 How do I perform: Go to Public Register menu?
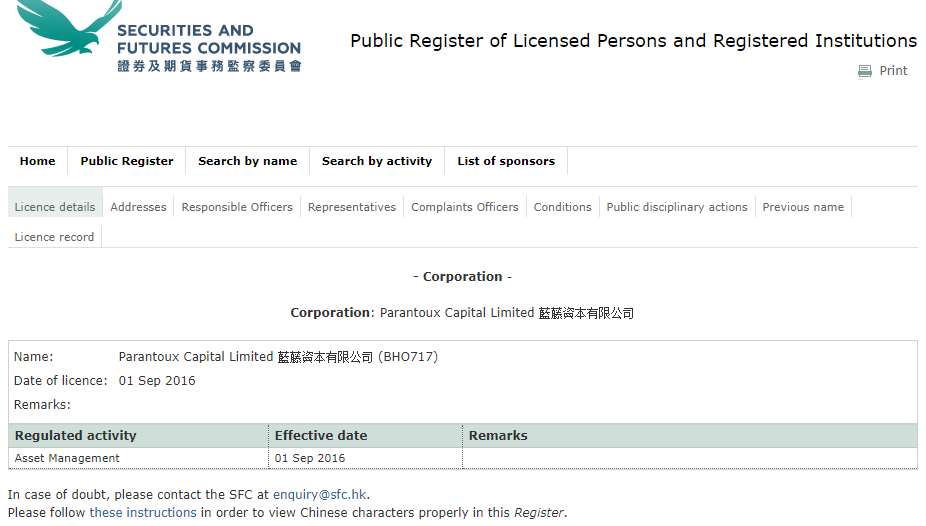pos(127,161)
